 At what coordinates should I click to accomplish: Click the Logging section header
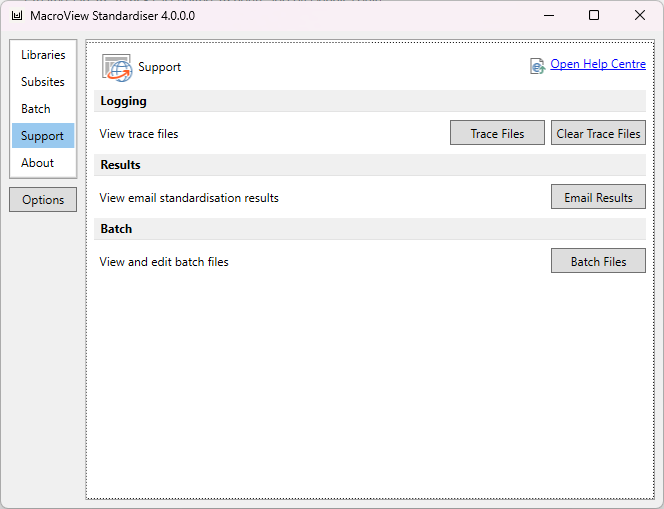pyautogui.click(x=370, y=101)
